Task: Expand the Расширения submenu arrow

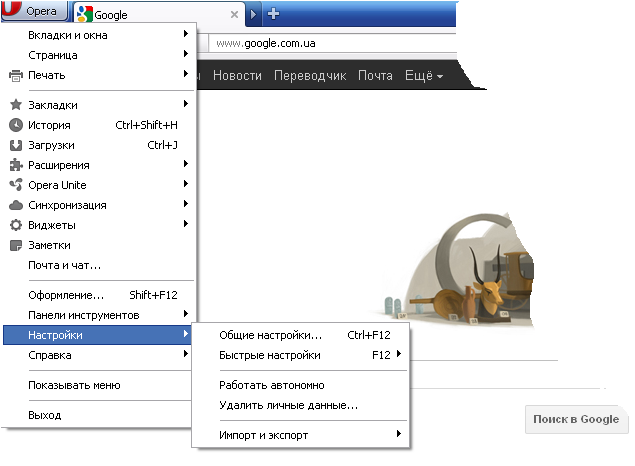Action: click(185, 164)
